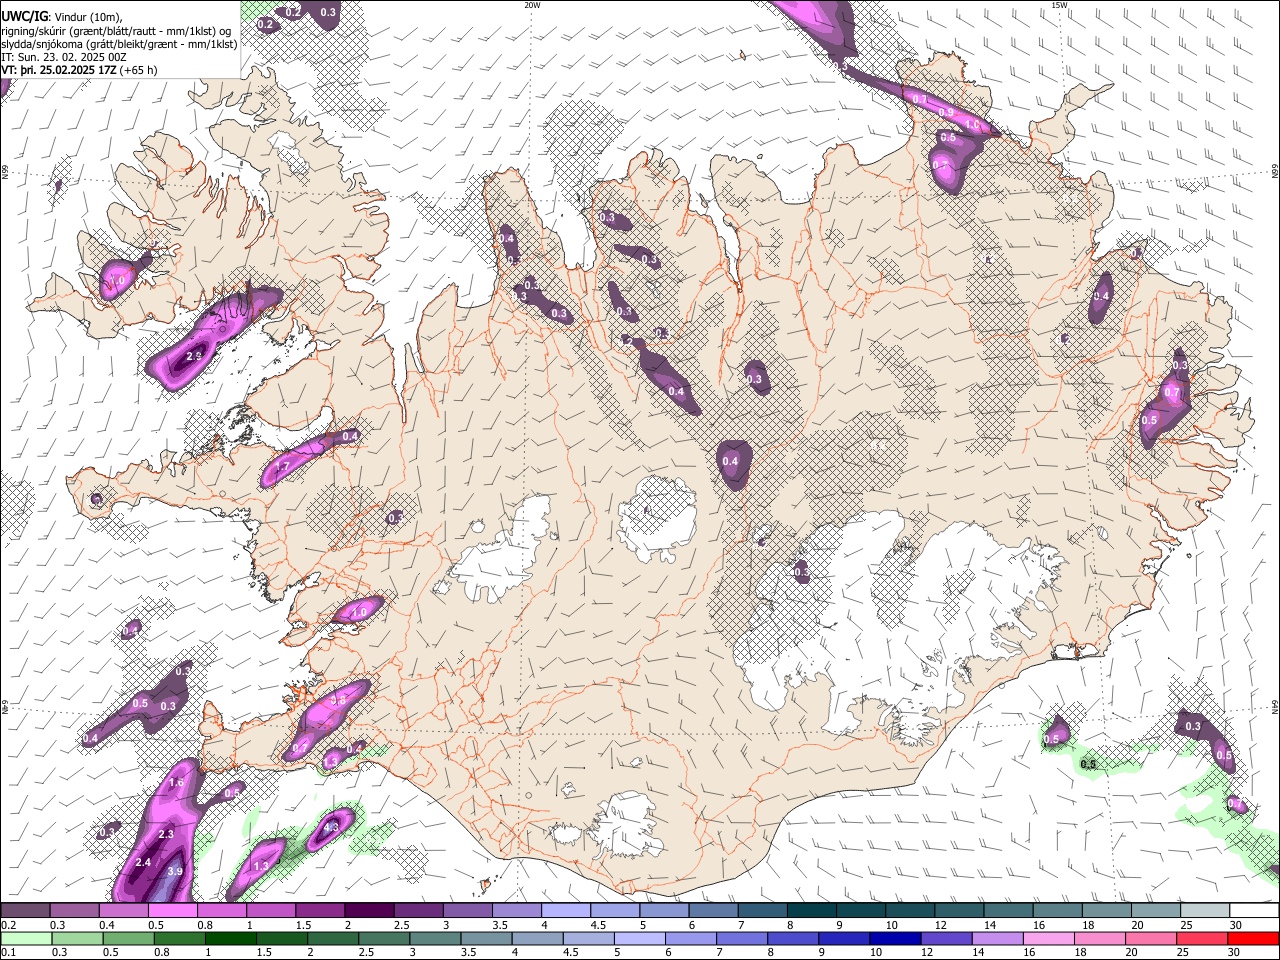Image resolution: width=1280 pixels, height=960 pixels.
Task: Pick the pure red swatch above the bottom 30 label
Action: [x=1252, y=939]
